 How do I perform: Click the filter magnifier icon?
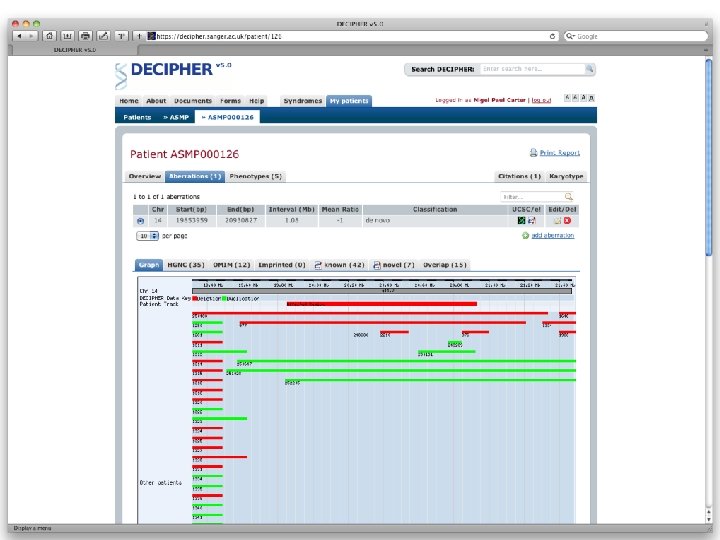coord(568,197)
